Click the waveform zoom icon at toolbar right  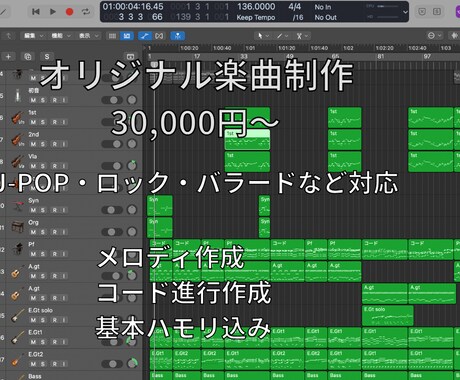pos(455,36)
